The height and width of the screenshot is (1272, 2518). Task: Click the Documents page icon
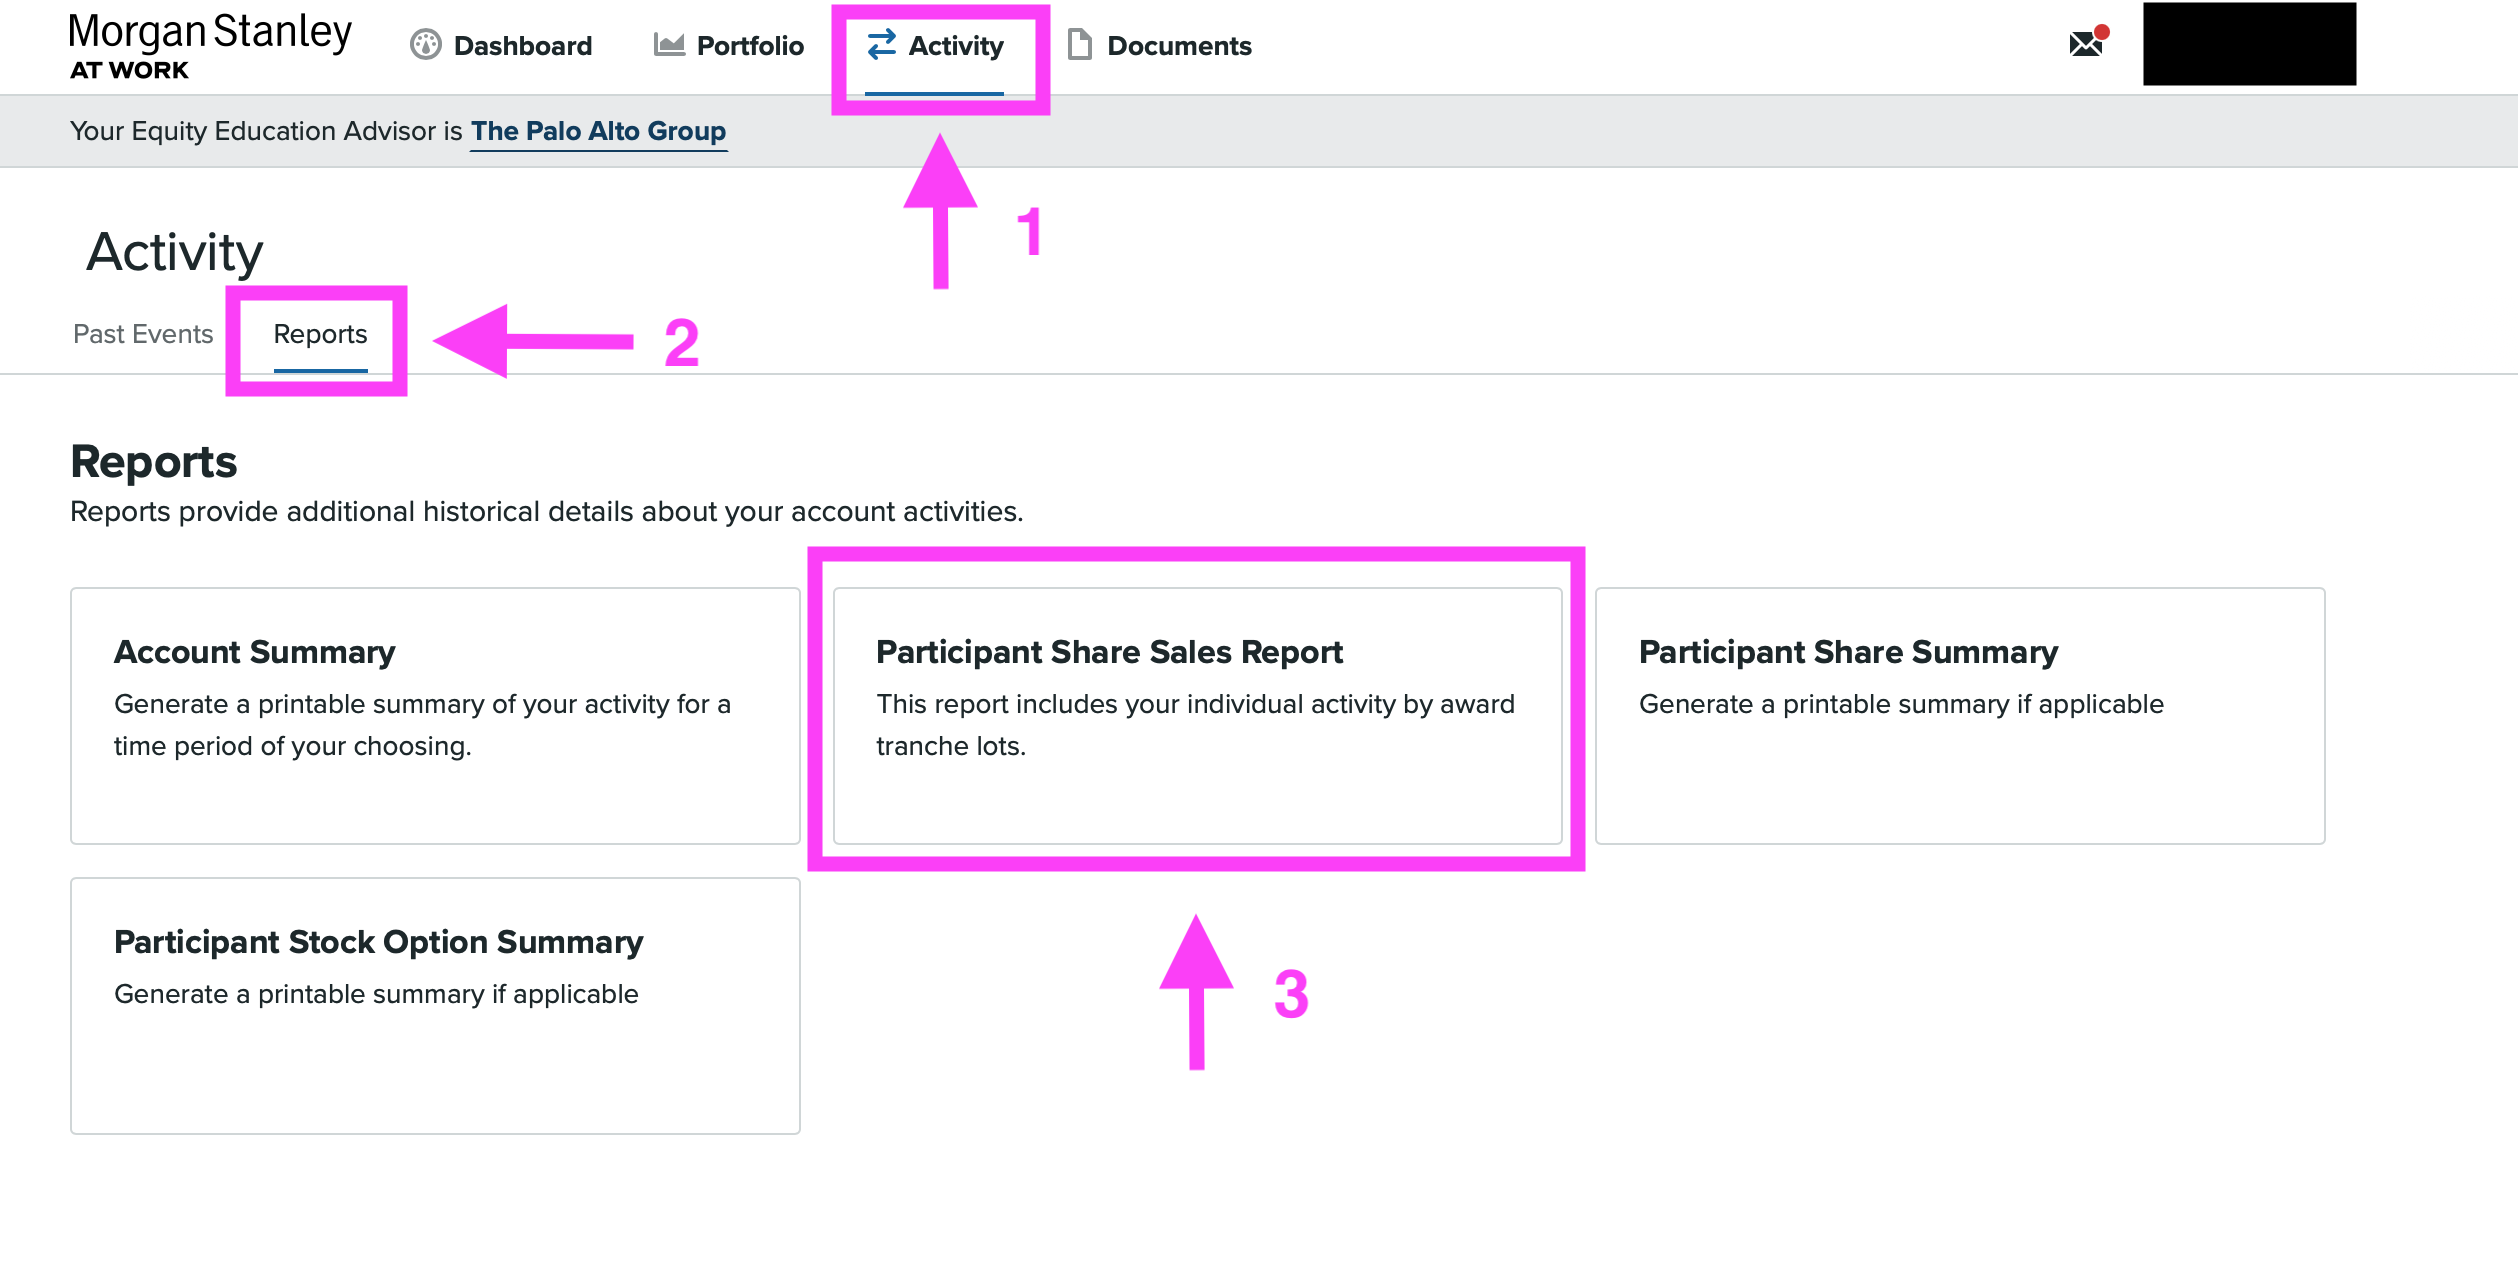[1079, 45]
